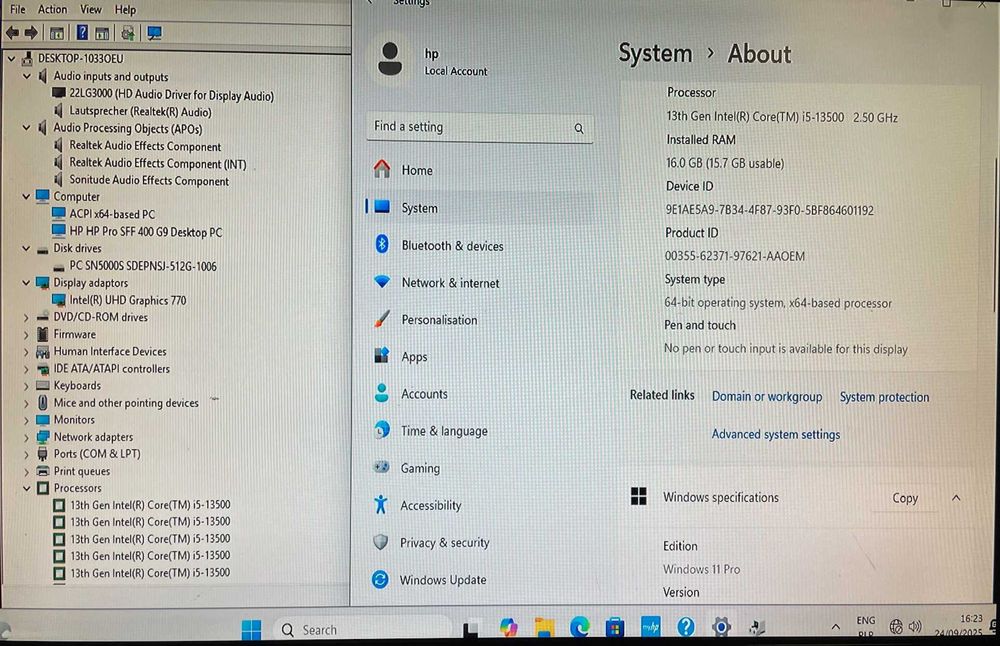
Task: Click the Find a setting search box
Action: click(480, 127)
